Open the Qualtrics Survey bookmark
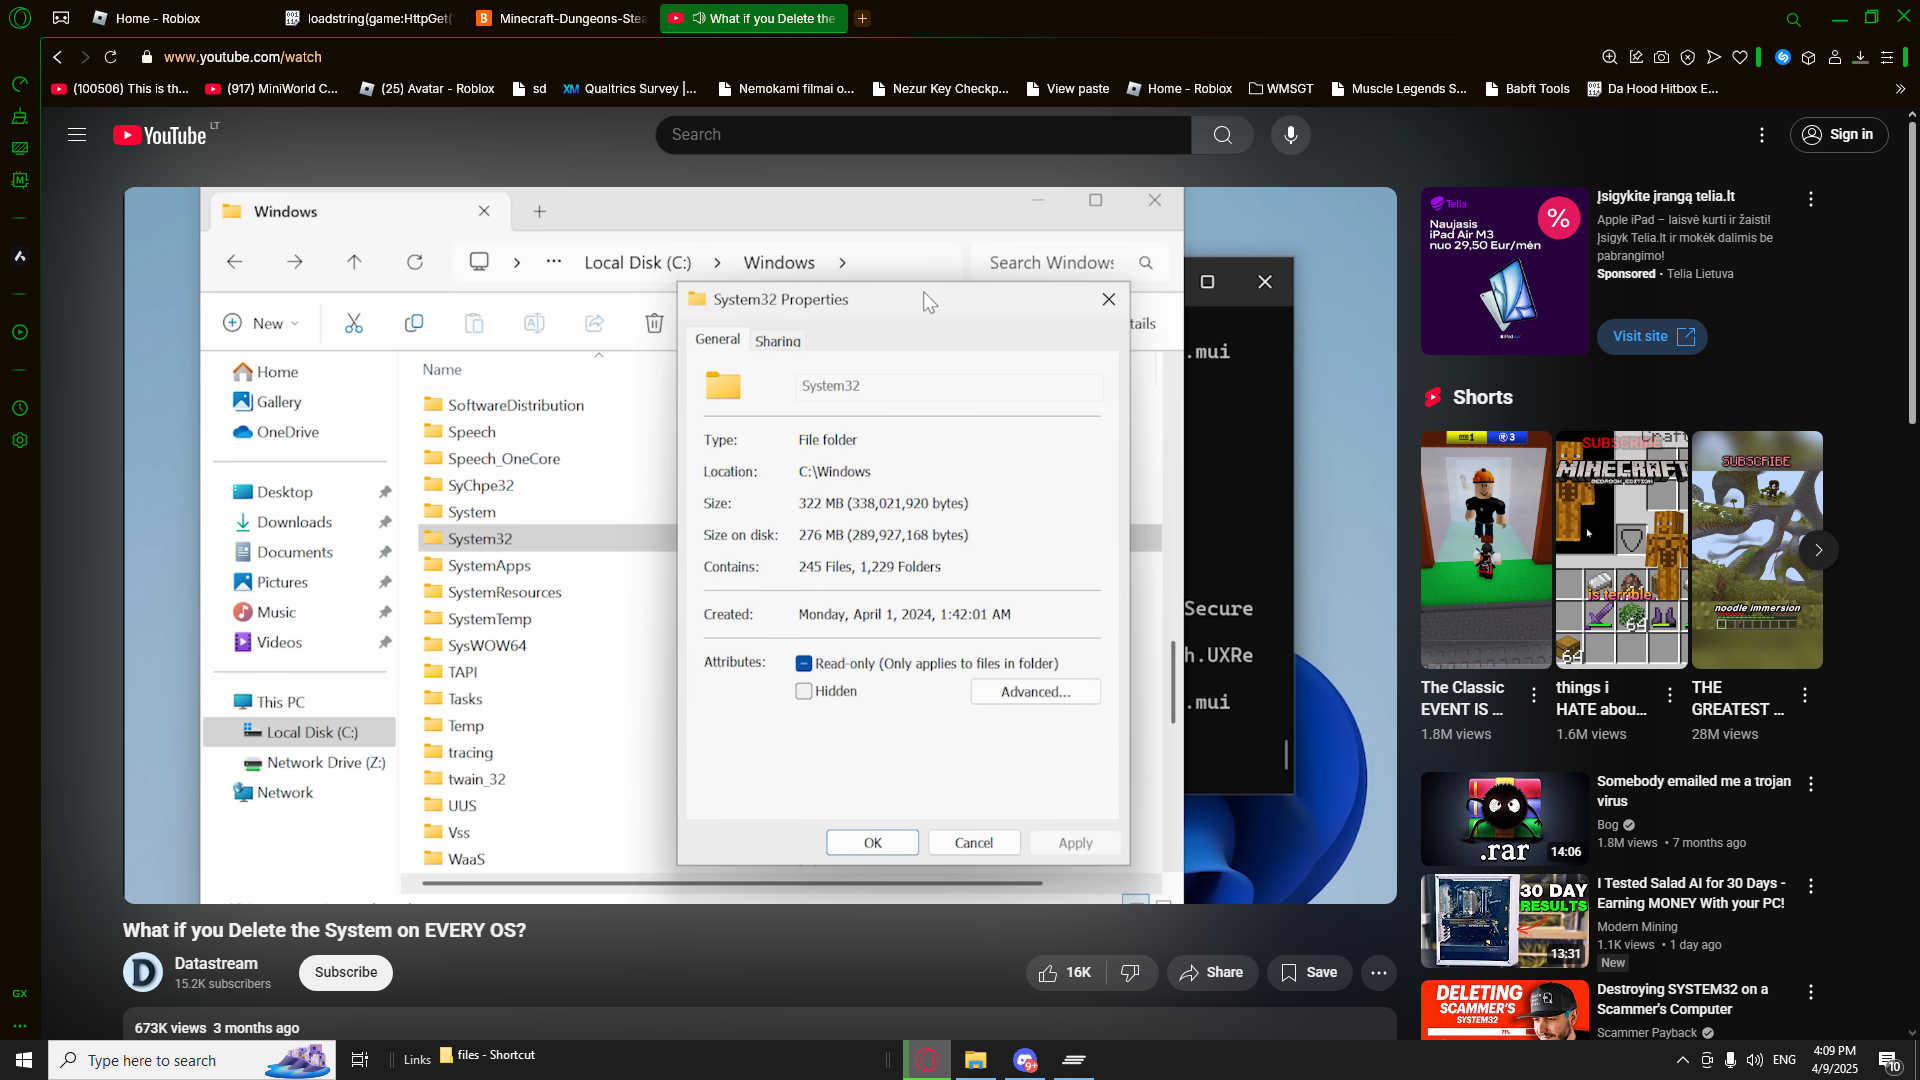Image resolution: width=1920 pixels, height=1080 pixels. (x=630, y=89)
